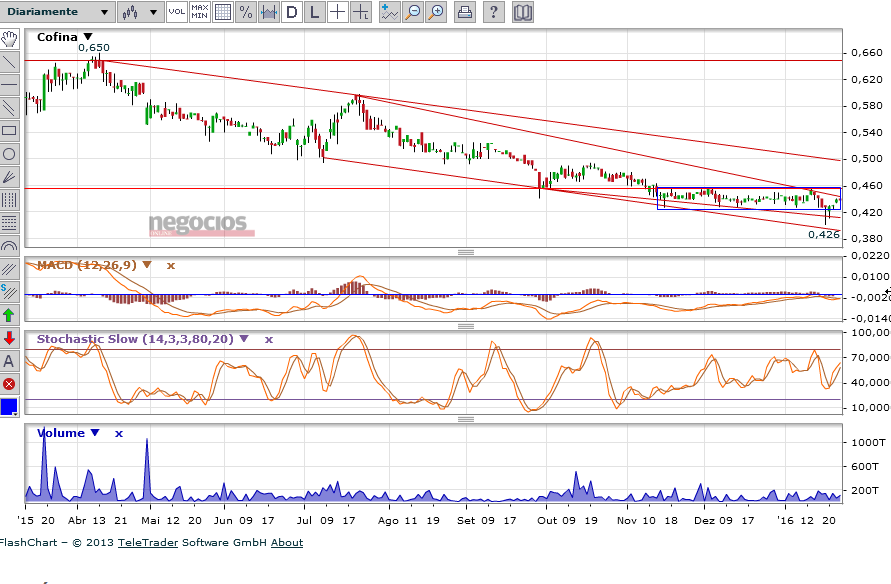Open the Cofina instrument menu

click(x=88, y=37)
